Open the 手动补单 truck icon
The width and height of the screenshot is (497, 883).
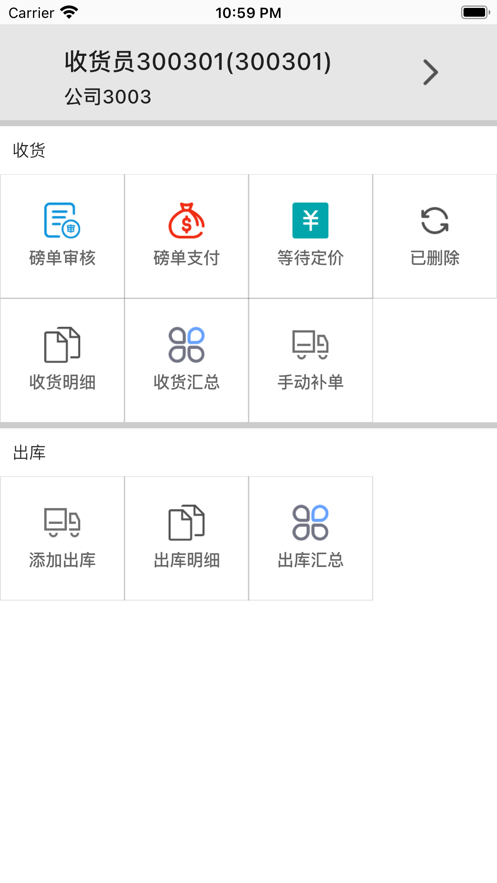point(310,344)
